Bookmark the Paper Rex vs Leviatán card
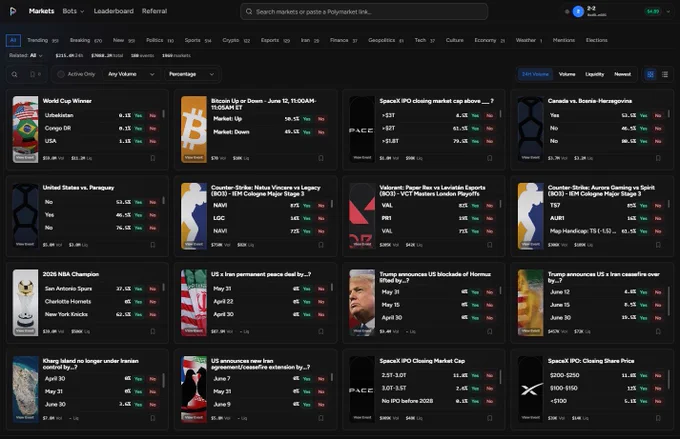 click(490, 245)
